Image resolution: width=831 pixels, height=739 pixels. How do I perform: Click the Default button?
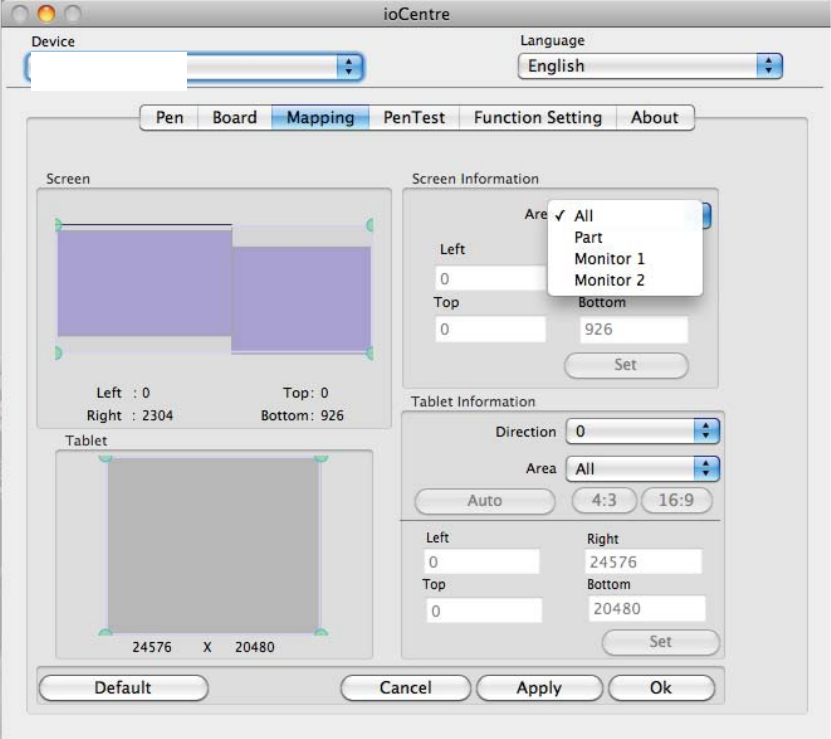(x=123, y=688)
